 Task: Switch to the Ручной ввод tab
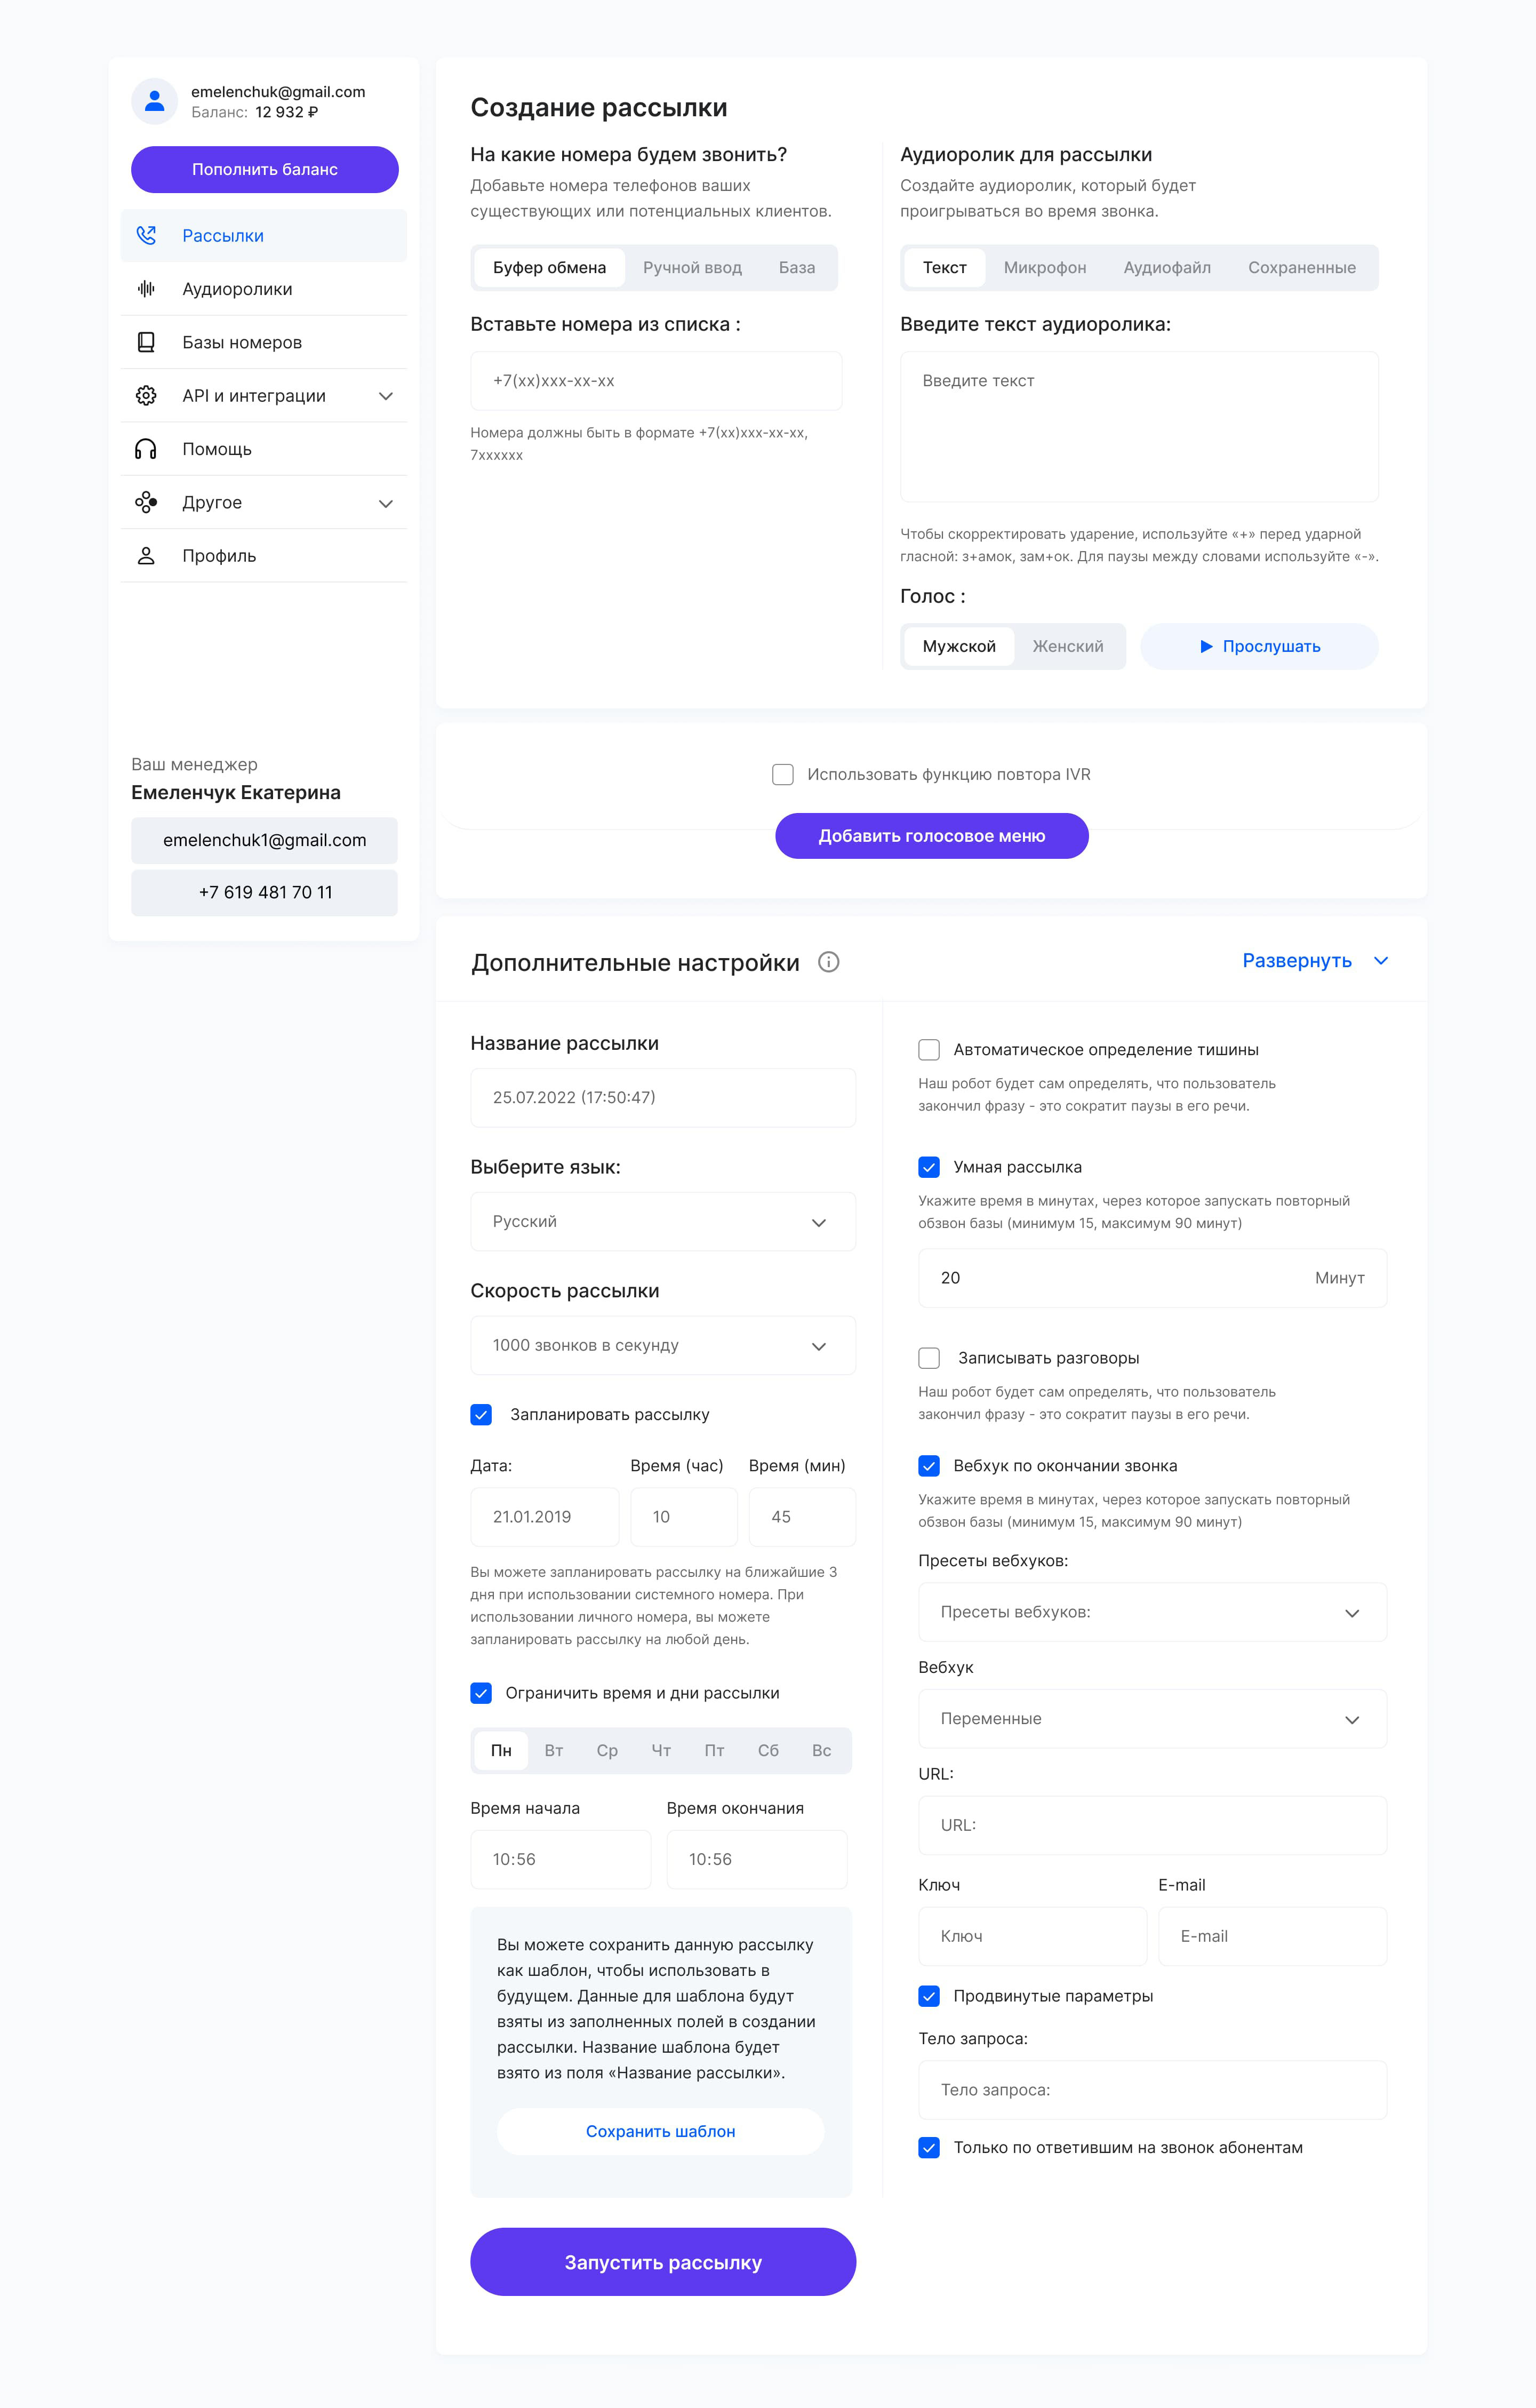click(x=692, y=268)
